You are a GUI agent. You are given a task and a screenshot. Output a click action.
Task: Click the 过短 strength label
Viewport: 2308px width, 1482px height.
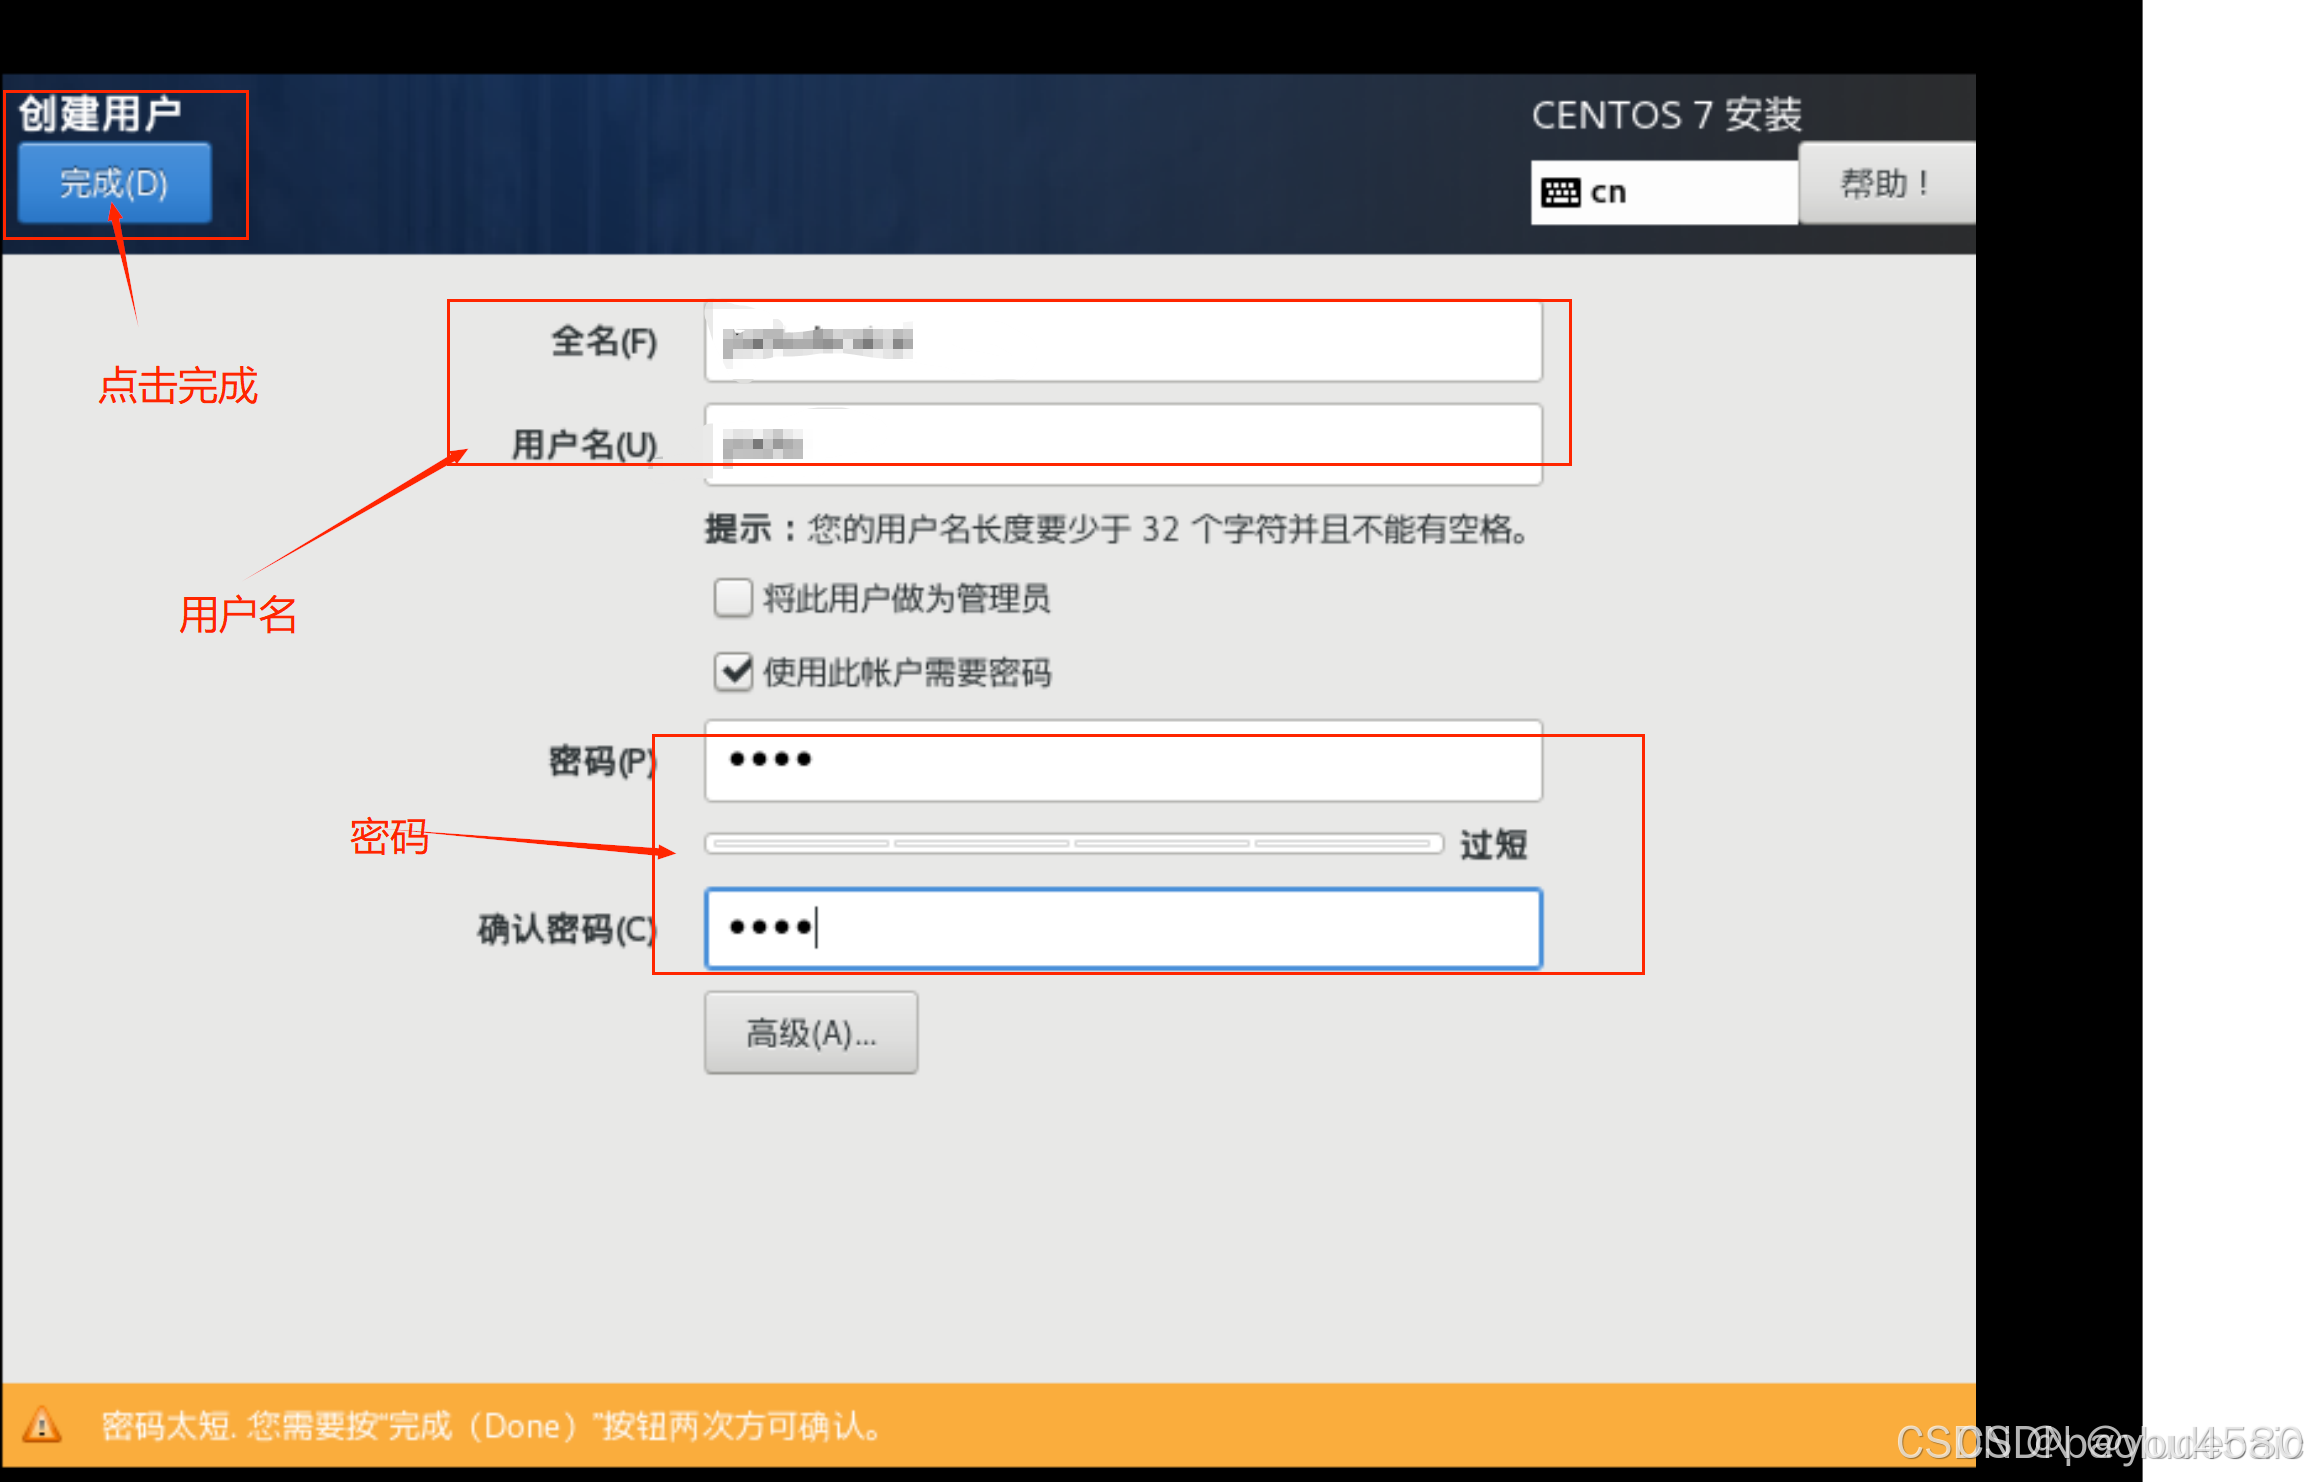click(x=1493, y=845)
